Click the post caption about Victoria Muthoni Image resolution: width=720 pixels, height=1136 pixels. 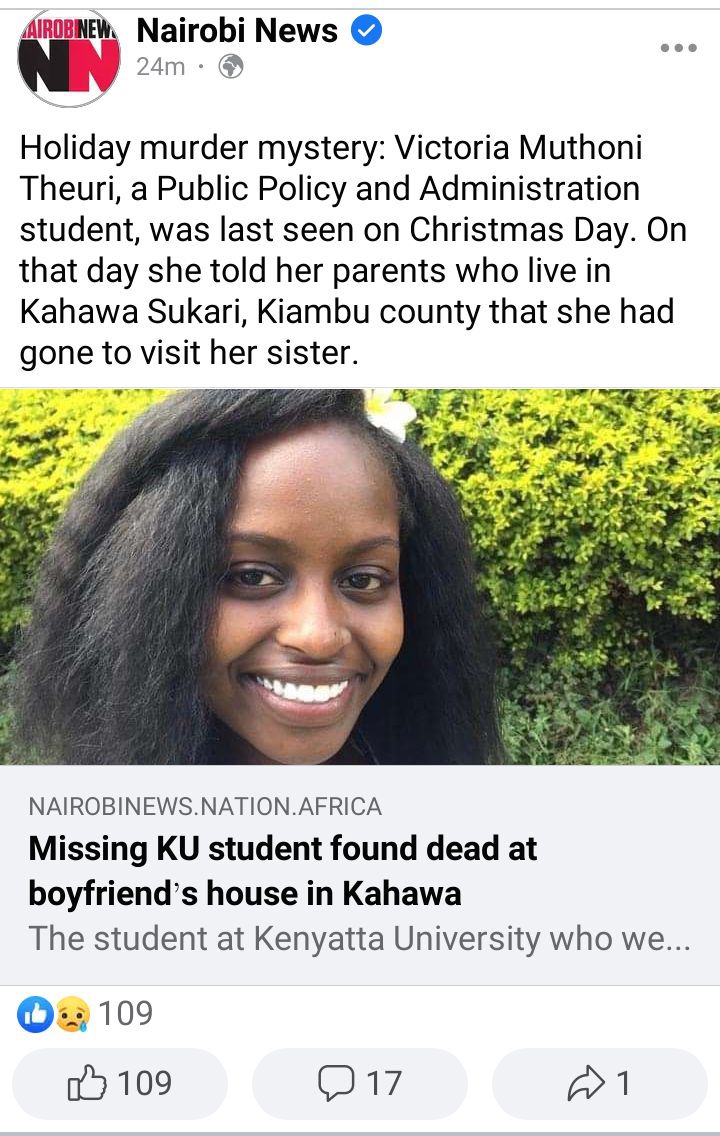tap(353, 250)
